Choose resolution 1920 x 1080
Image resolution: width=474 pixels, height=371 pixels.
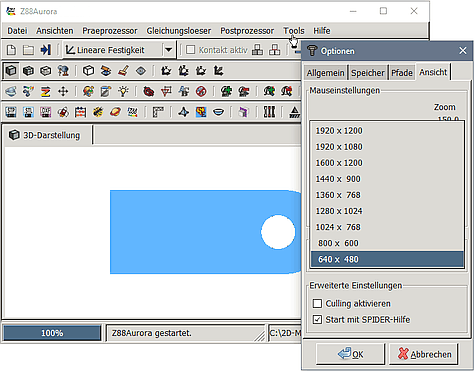click(x=387, y=147)
